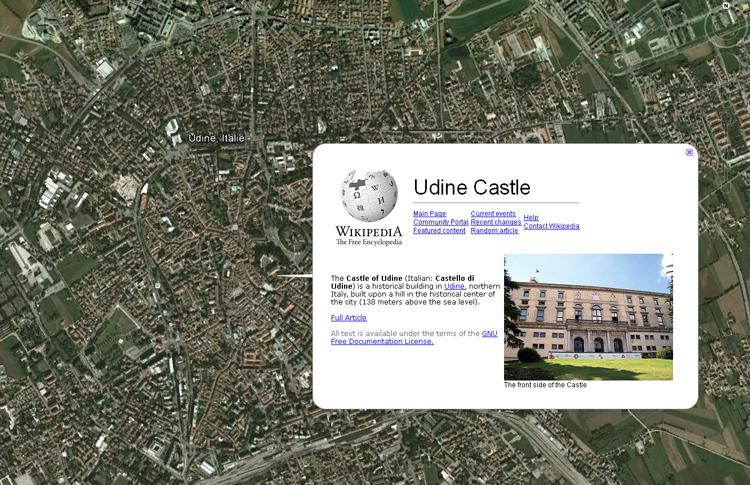Open the Recent changes link

click(x=496, y=222)
